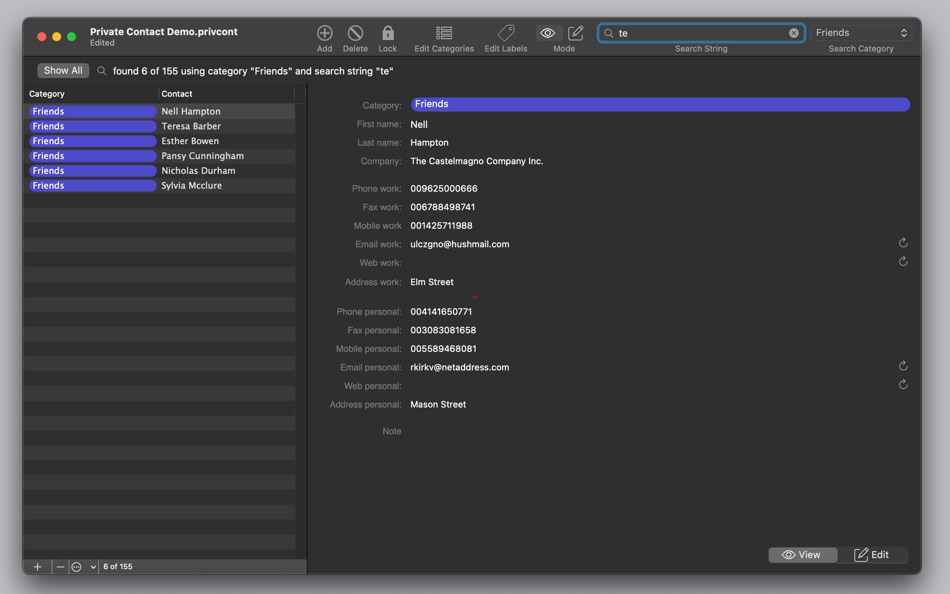
Task: Click the refresh icon for Web work
Action: click(x=903, y=262)
